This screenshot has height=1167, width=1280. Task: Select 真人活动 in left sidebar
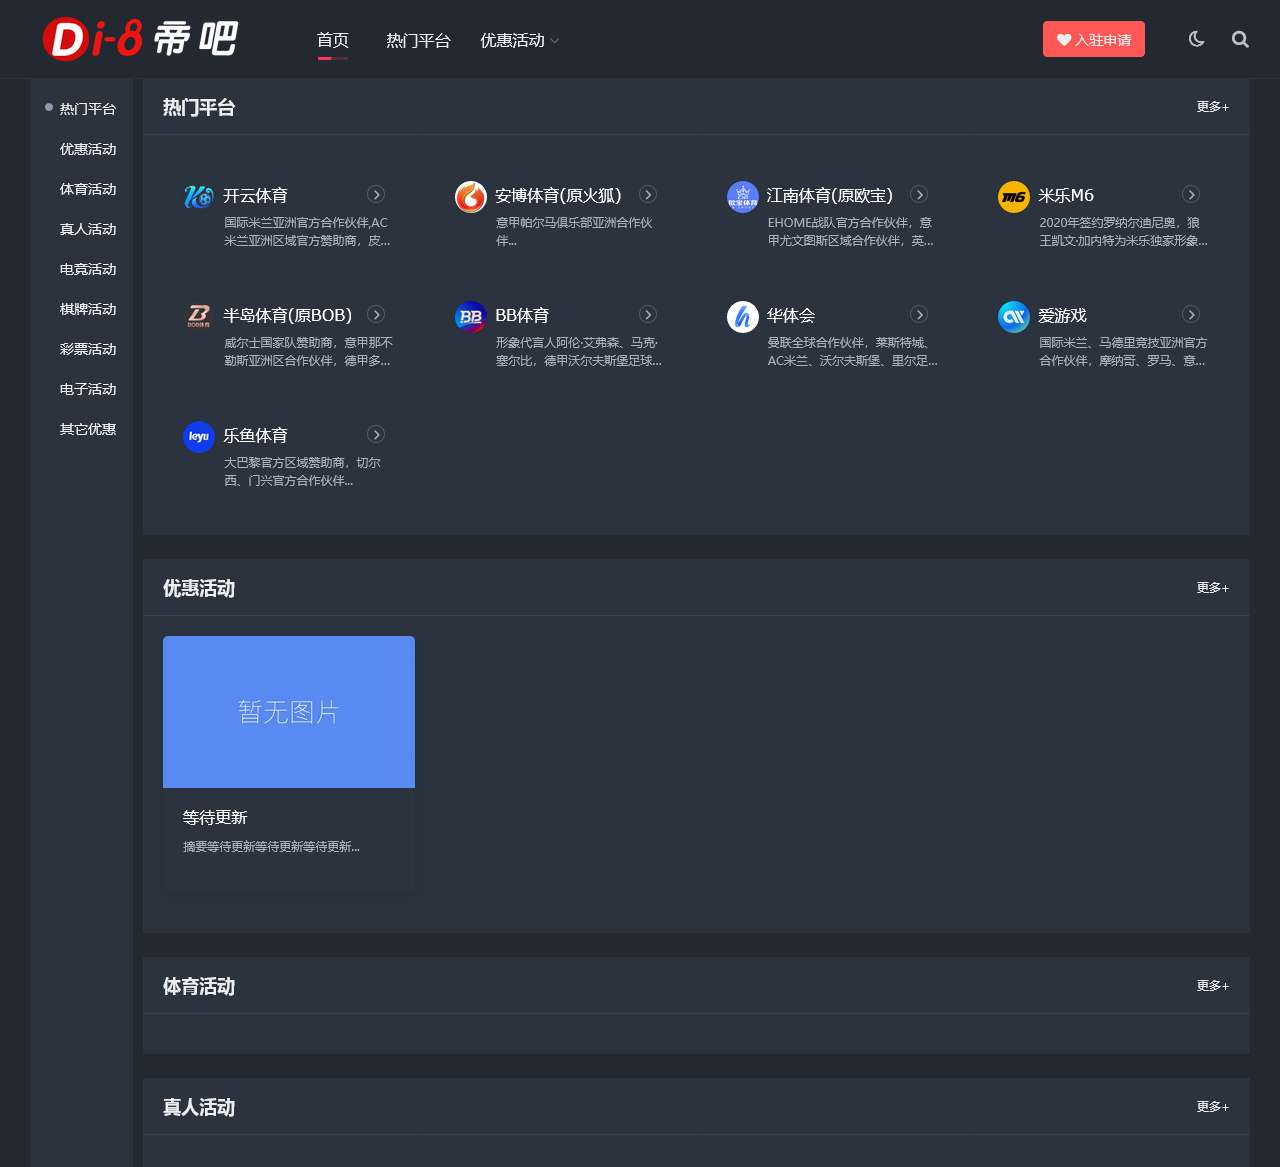87,229
